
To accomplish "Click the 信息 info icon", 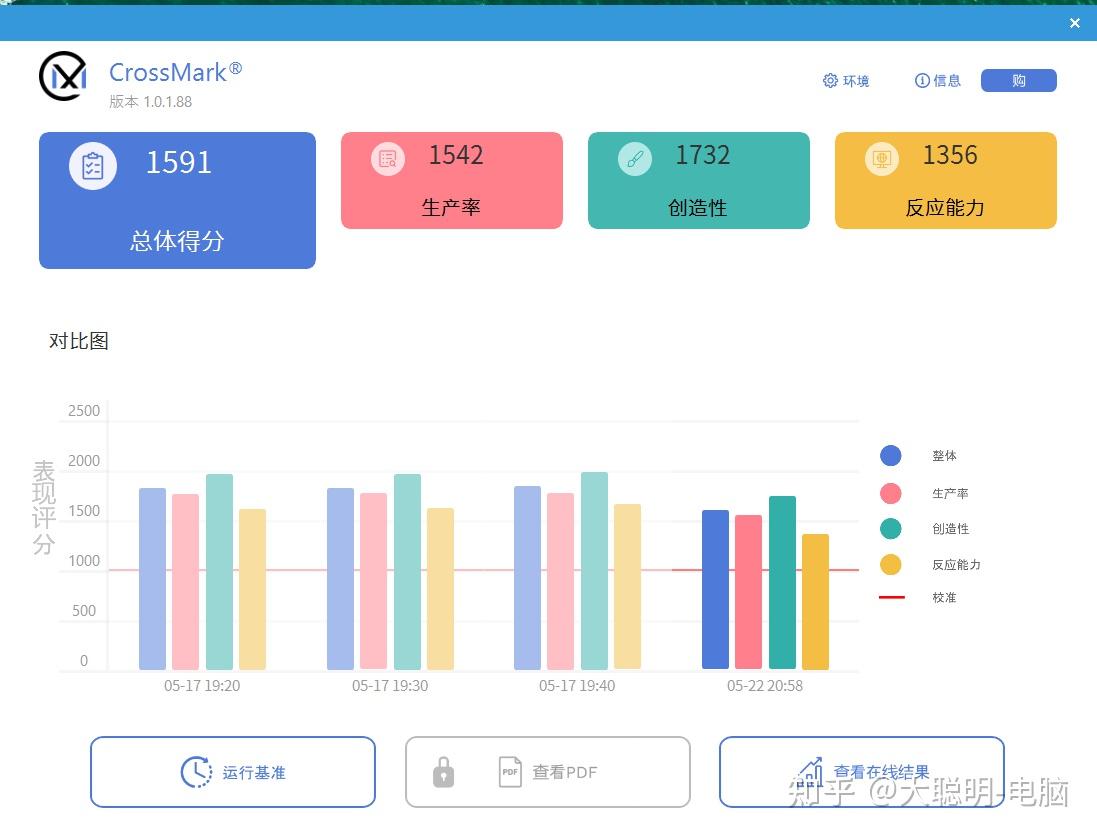I will pyautogui.click(x=921, y=80).
